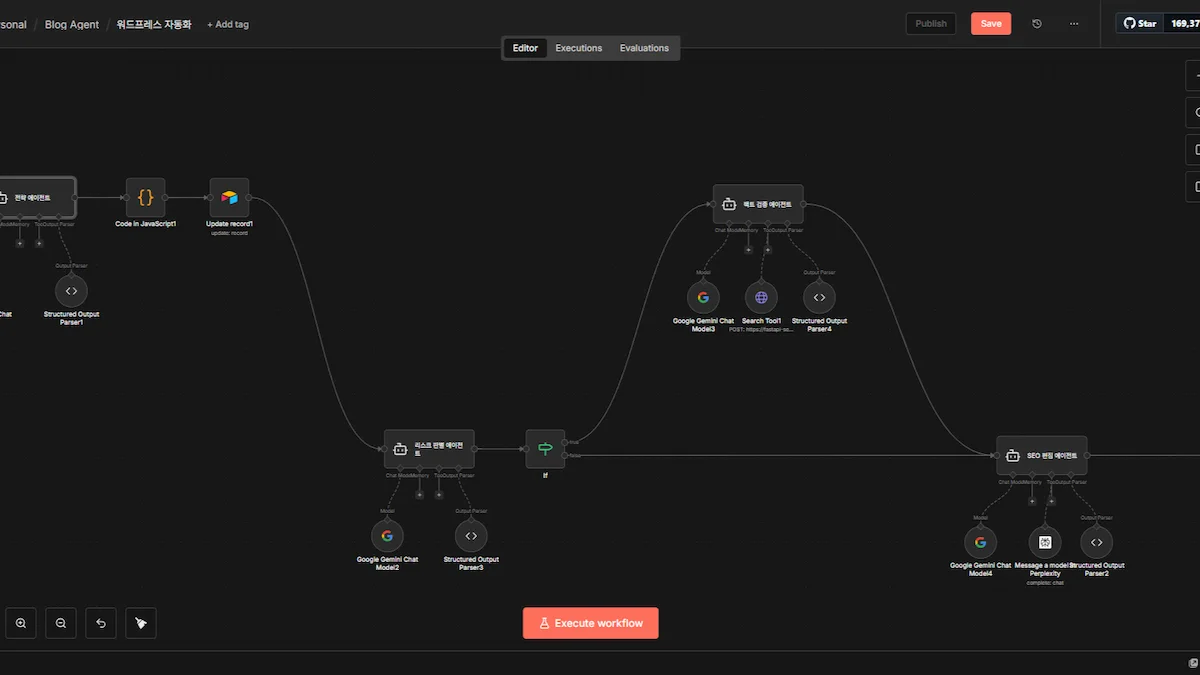Open the Search Tool1 globe node
This screenshot has height=675, width=1200.
point(761,297)
